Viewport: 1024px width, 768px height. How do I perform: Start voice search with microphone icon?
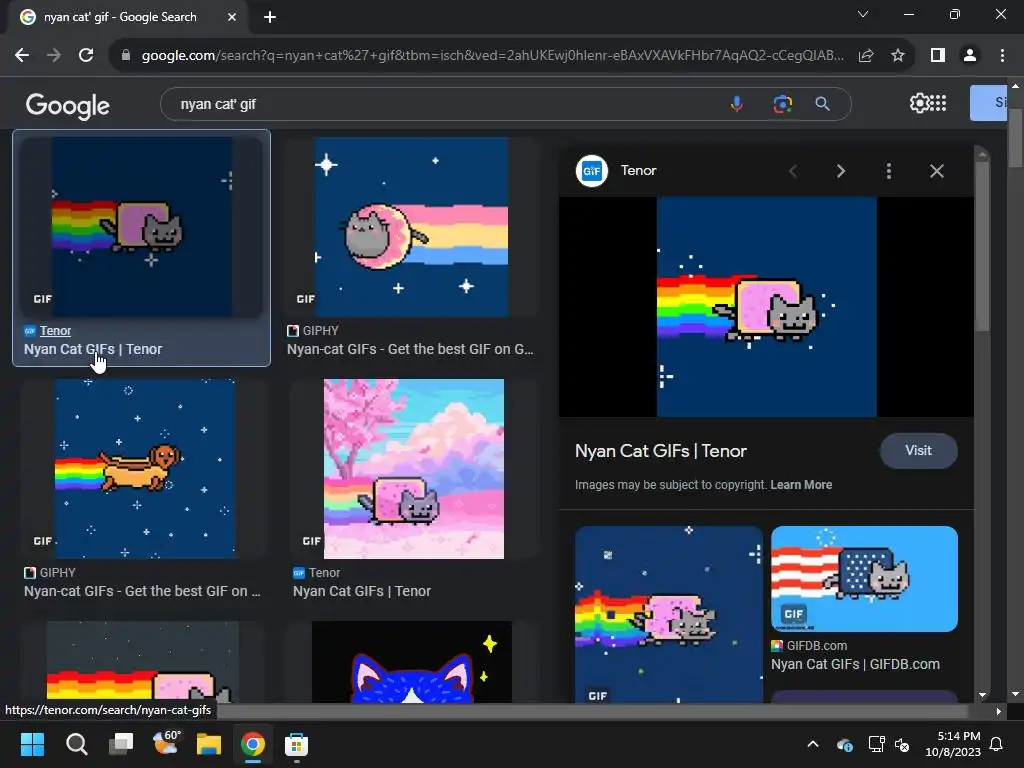click(737, 104)
